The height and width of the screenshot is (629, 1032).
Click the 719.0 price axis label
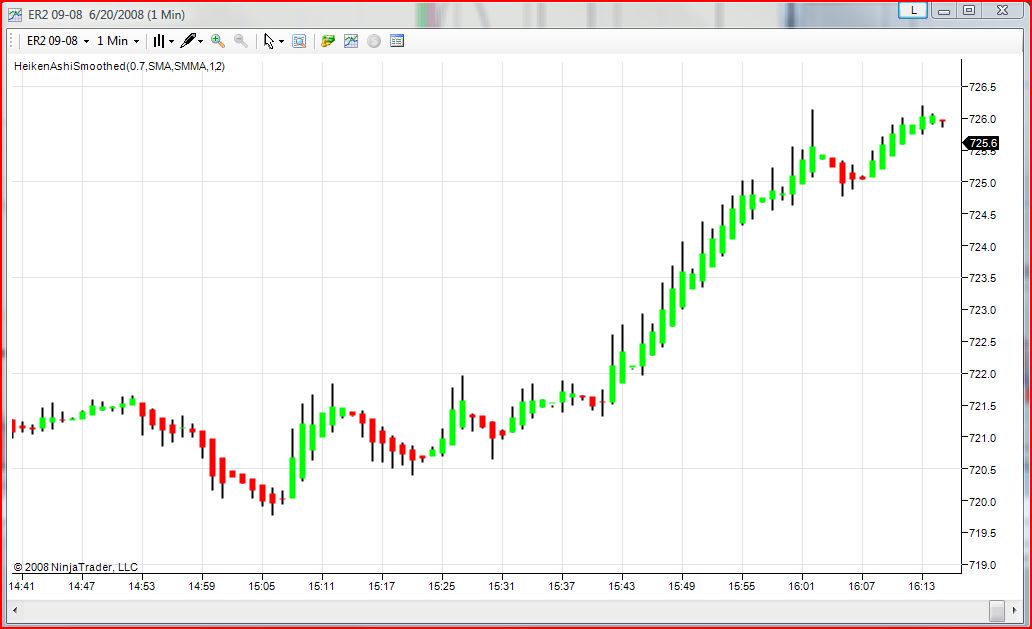click(983, 565)
